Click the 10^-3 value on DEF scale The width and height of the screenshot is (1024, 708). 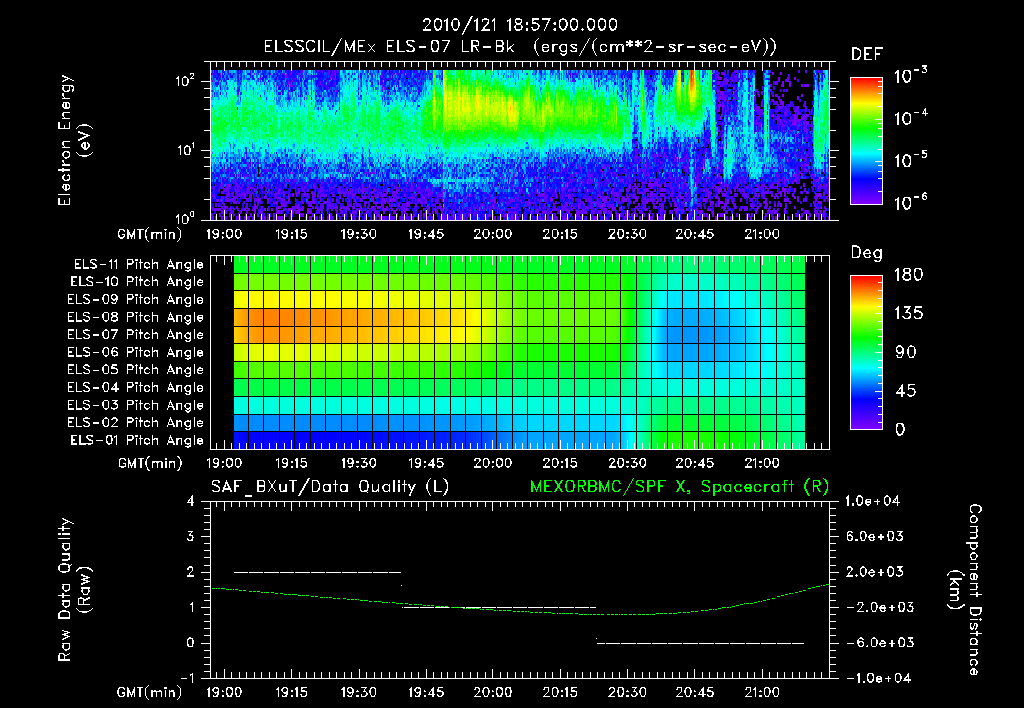(910, 76)
